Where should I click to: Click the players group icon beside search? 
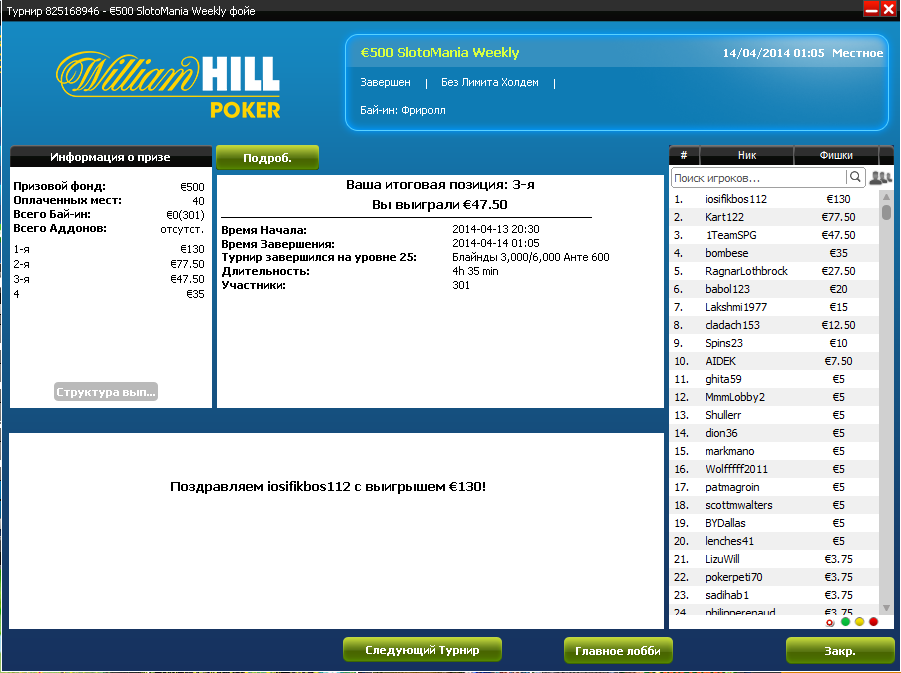click(x=880, y=178)
